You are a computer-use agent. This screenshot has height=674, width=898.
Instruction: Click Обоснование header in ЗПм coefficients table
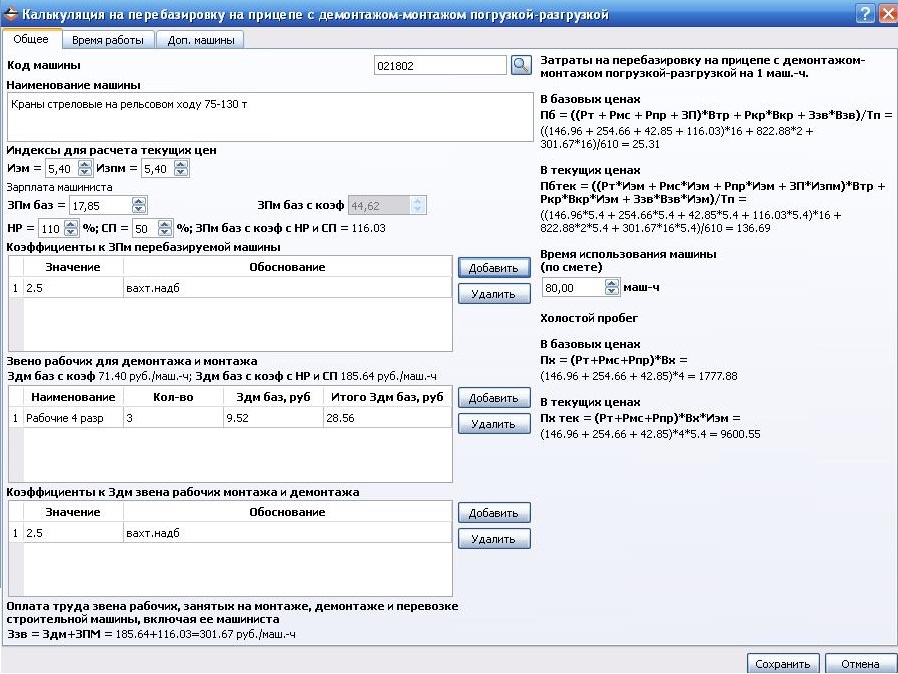click(x=287, y=267)
